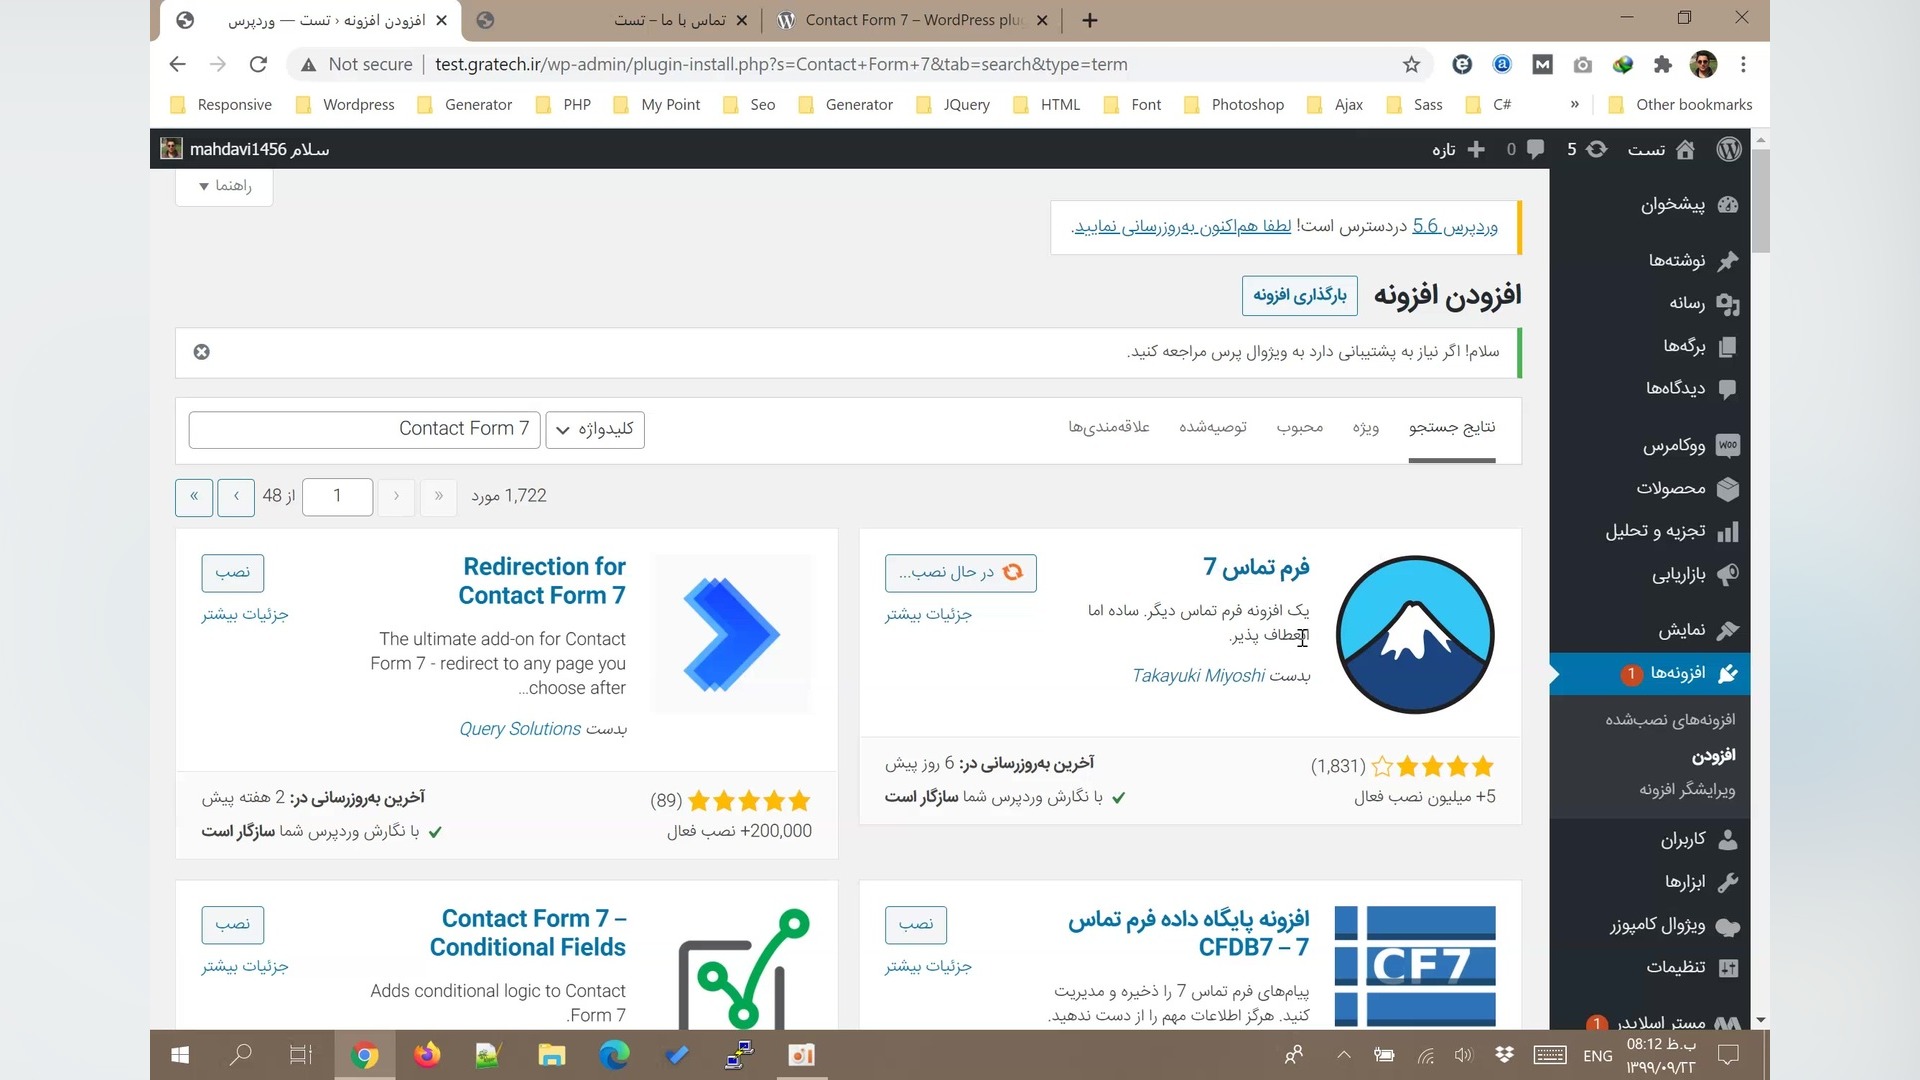Open Comments 'دیدگاه‌ها' in sidebar
This screenshot has width=1920, height=1080.
(1691, 388)
